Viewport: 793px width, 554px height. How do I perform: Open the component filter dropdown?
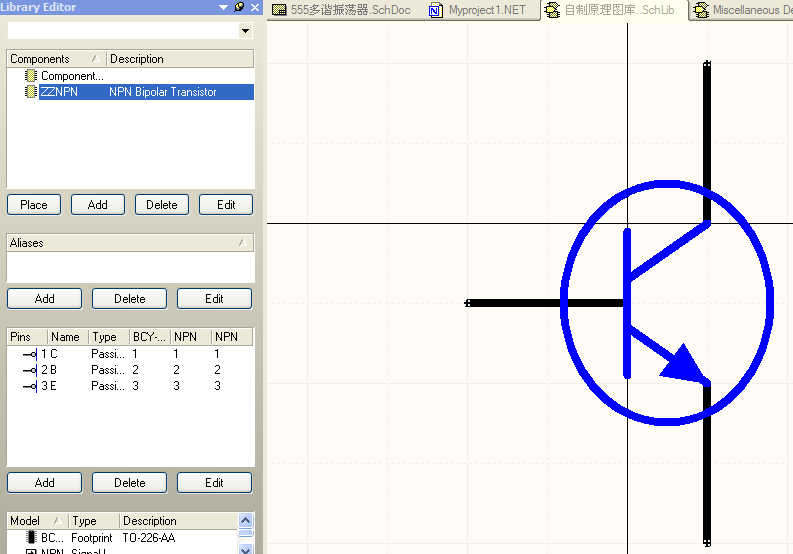click(x=246, y=31)
